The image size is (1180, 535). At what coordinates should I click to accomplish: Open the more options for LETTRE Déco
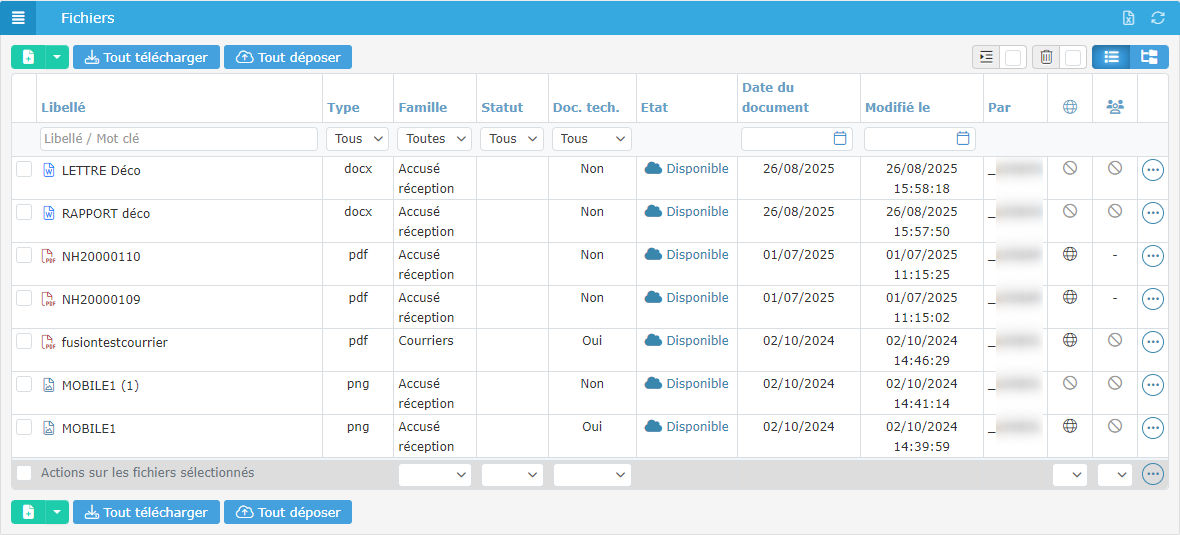click(x=1152, y=171)
